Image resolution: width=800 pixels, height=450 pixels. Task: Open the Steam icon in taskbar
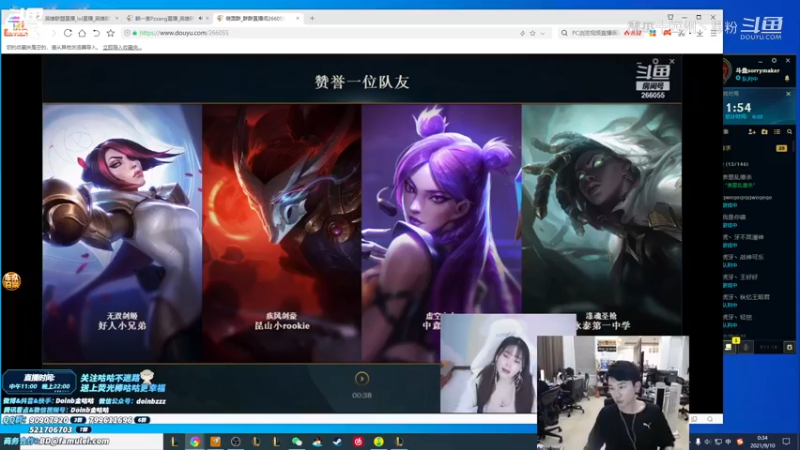[337, 441]
